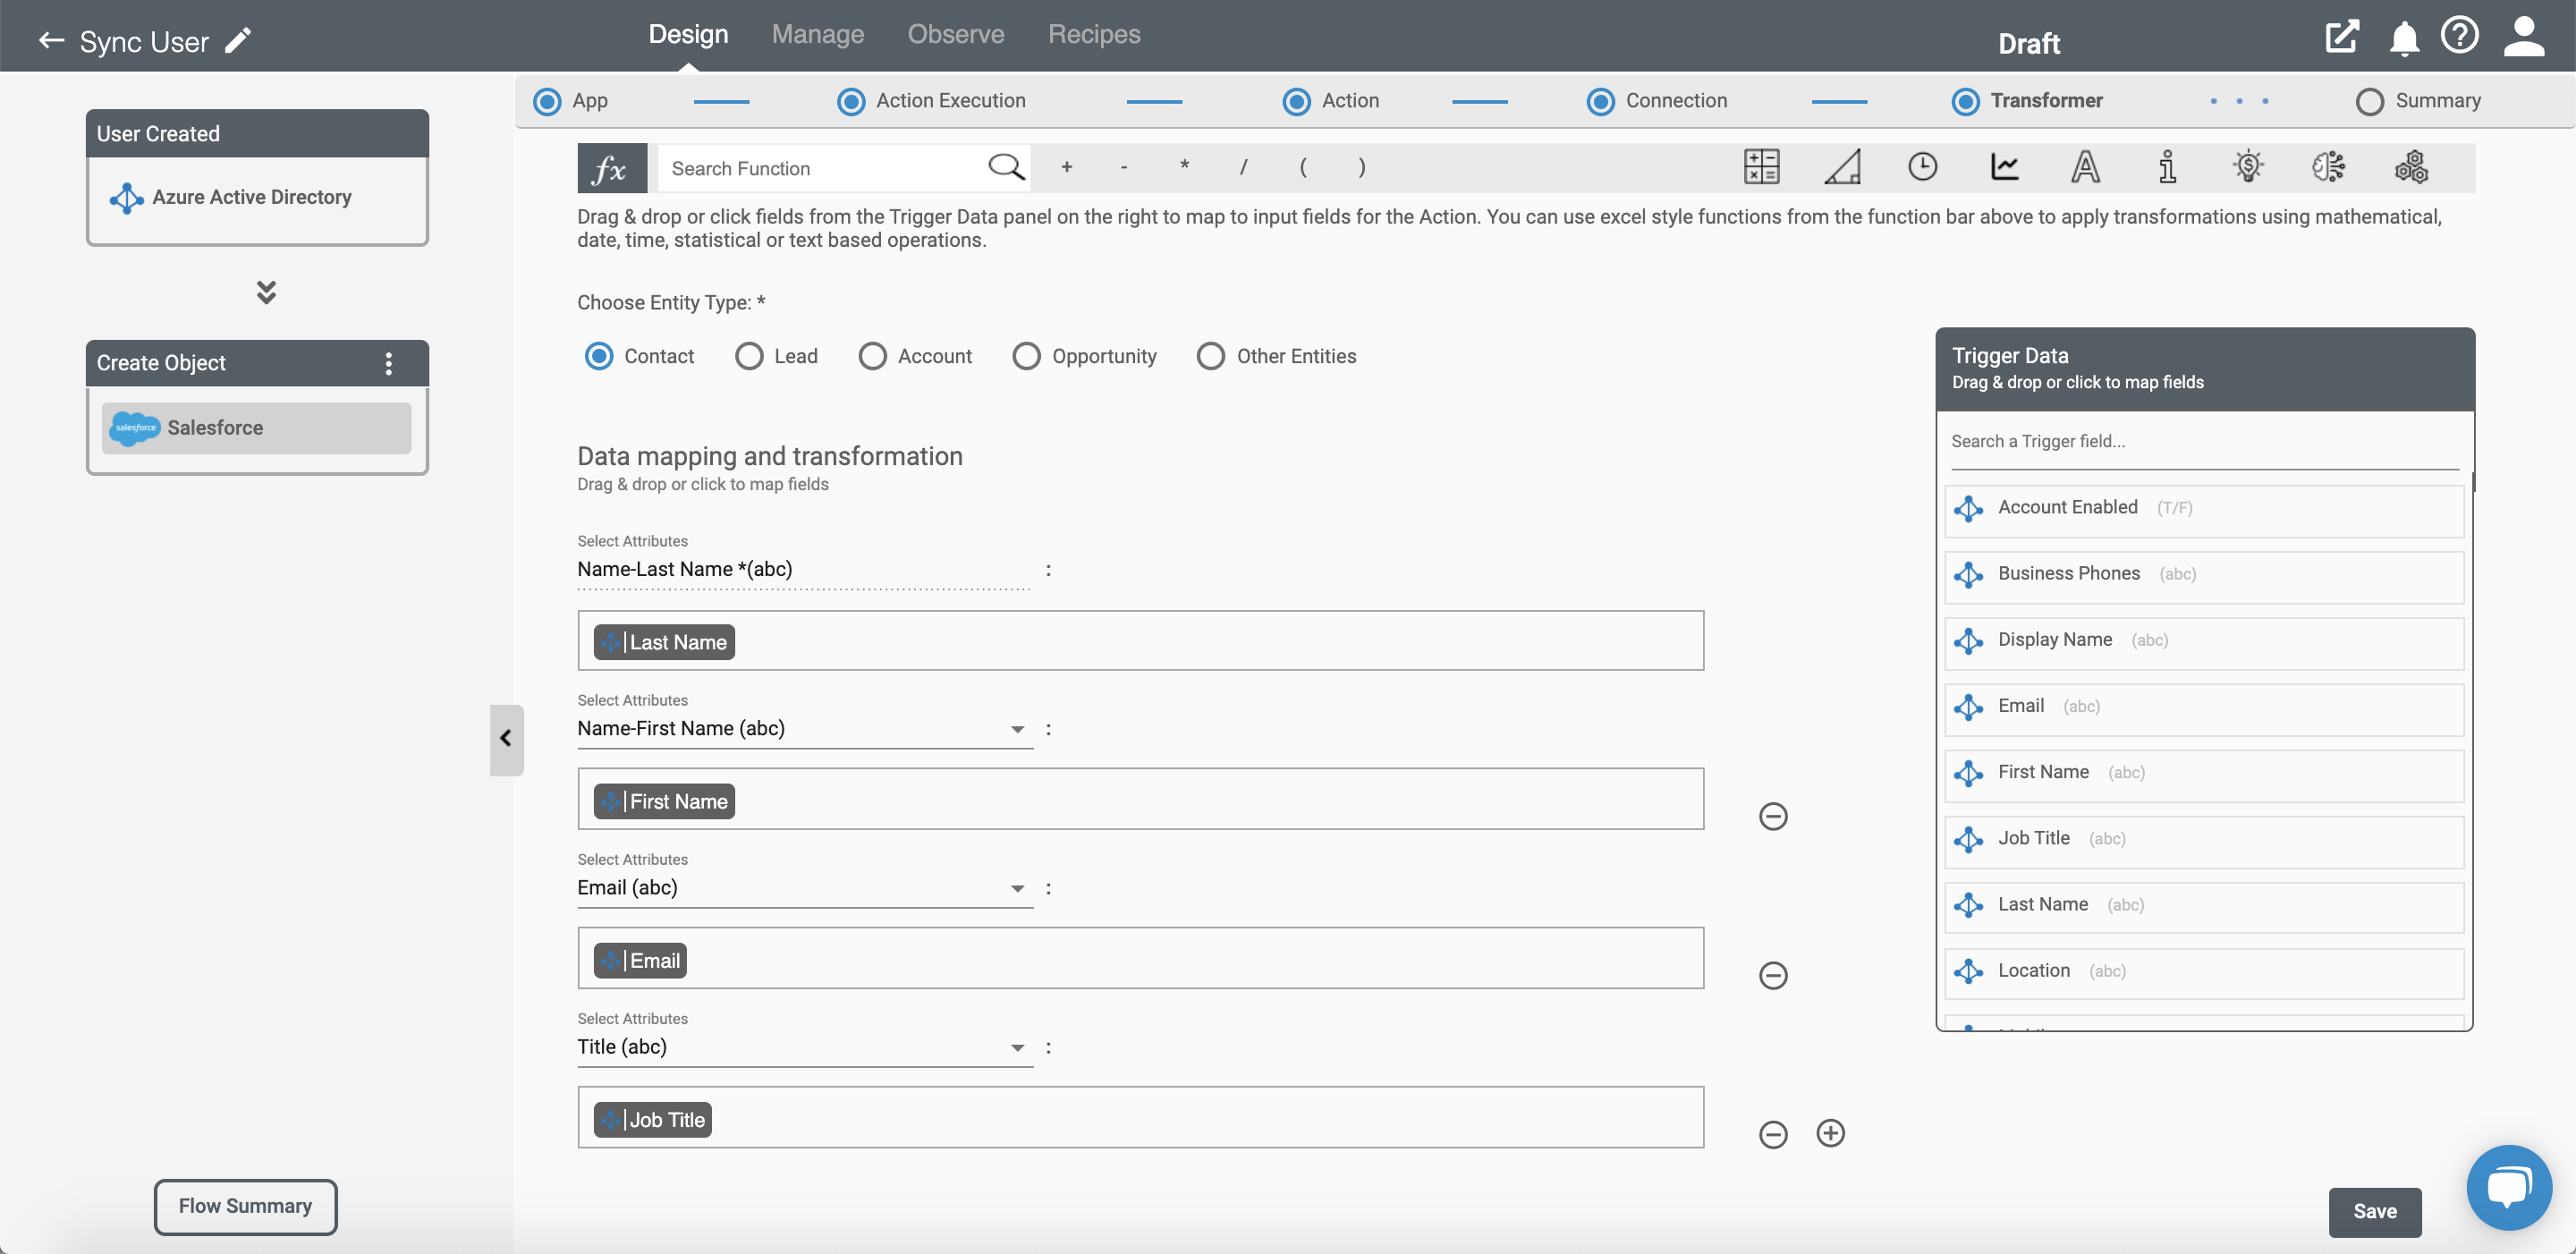Open information functions icon

[x=2167, y=167]
